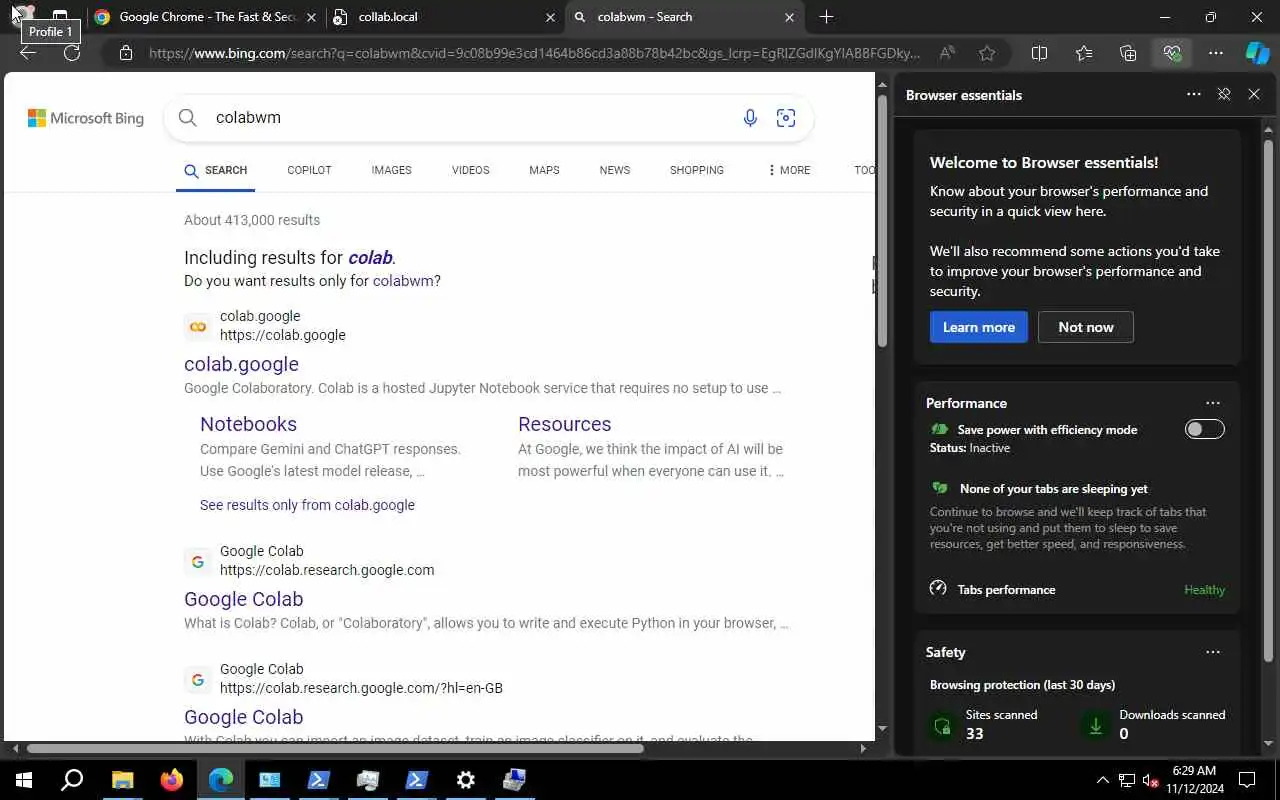Screen dimensions: 1280x800
Task: Open Read aloud icon in address bar
Action: [x=945, y=53]
